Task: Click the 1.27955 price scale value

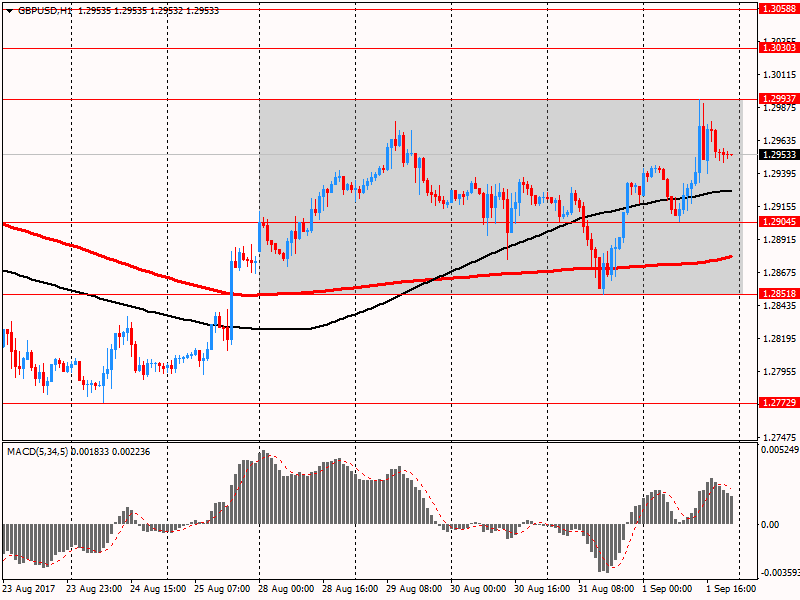Action: point(779,372)
